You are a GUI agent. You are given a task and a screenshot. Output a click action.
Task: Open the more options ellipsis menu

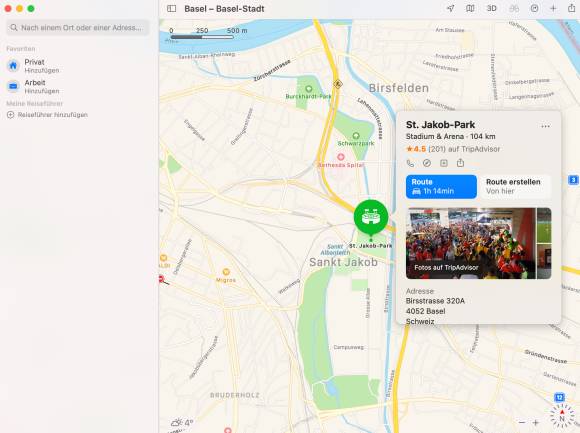[x=545, y=126]
